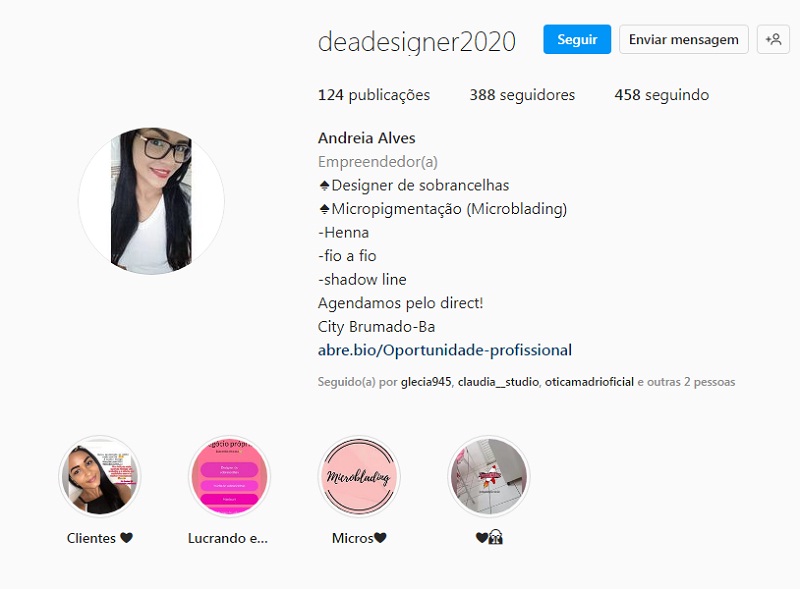This screenshot has width=800, height=589.
Task: Click the deadesigner2020 username heading
Action: pos(417,41)
